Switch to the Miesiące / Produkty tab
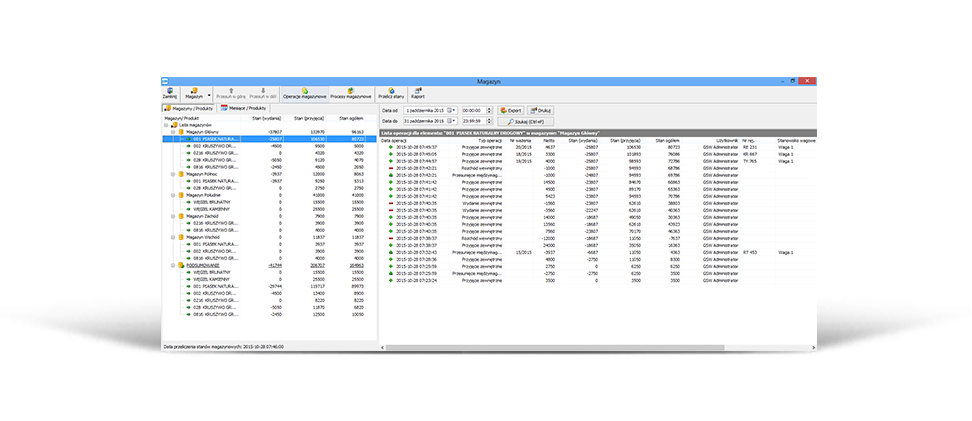This screenshot has width=972, height=421. (243, 107)
